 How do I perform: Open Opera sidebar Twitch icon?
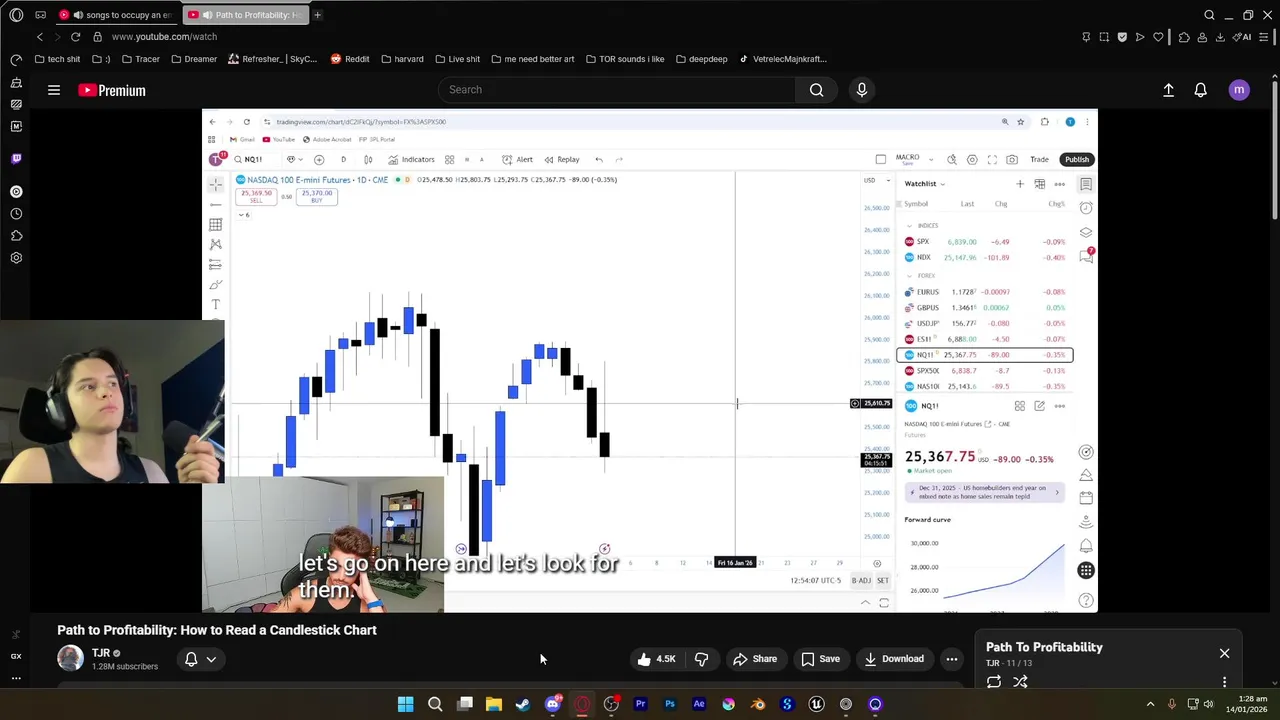coord(16,158)
